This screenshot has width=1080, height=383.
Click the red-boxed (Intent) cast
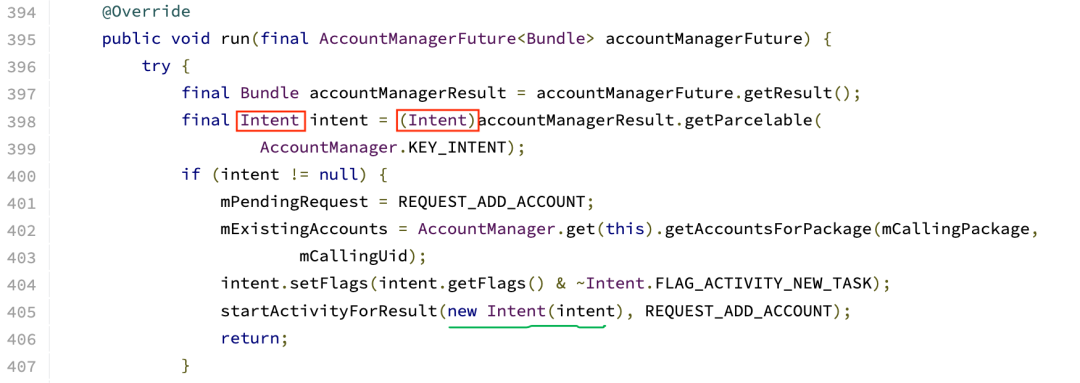pyautogui.click(x=437, y=121)
